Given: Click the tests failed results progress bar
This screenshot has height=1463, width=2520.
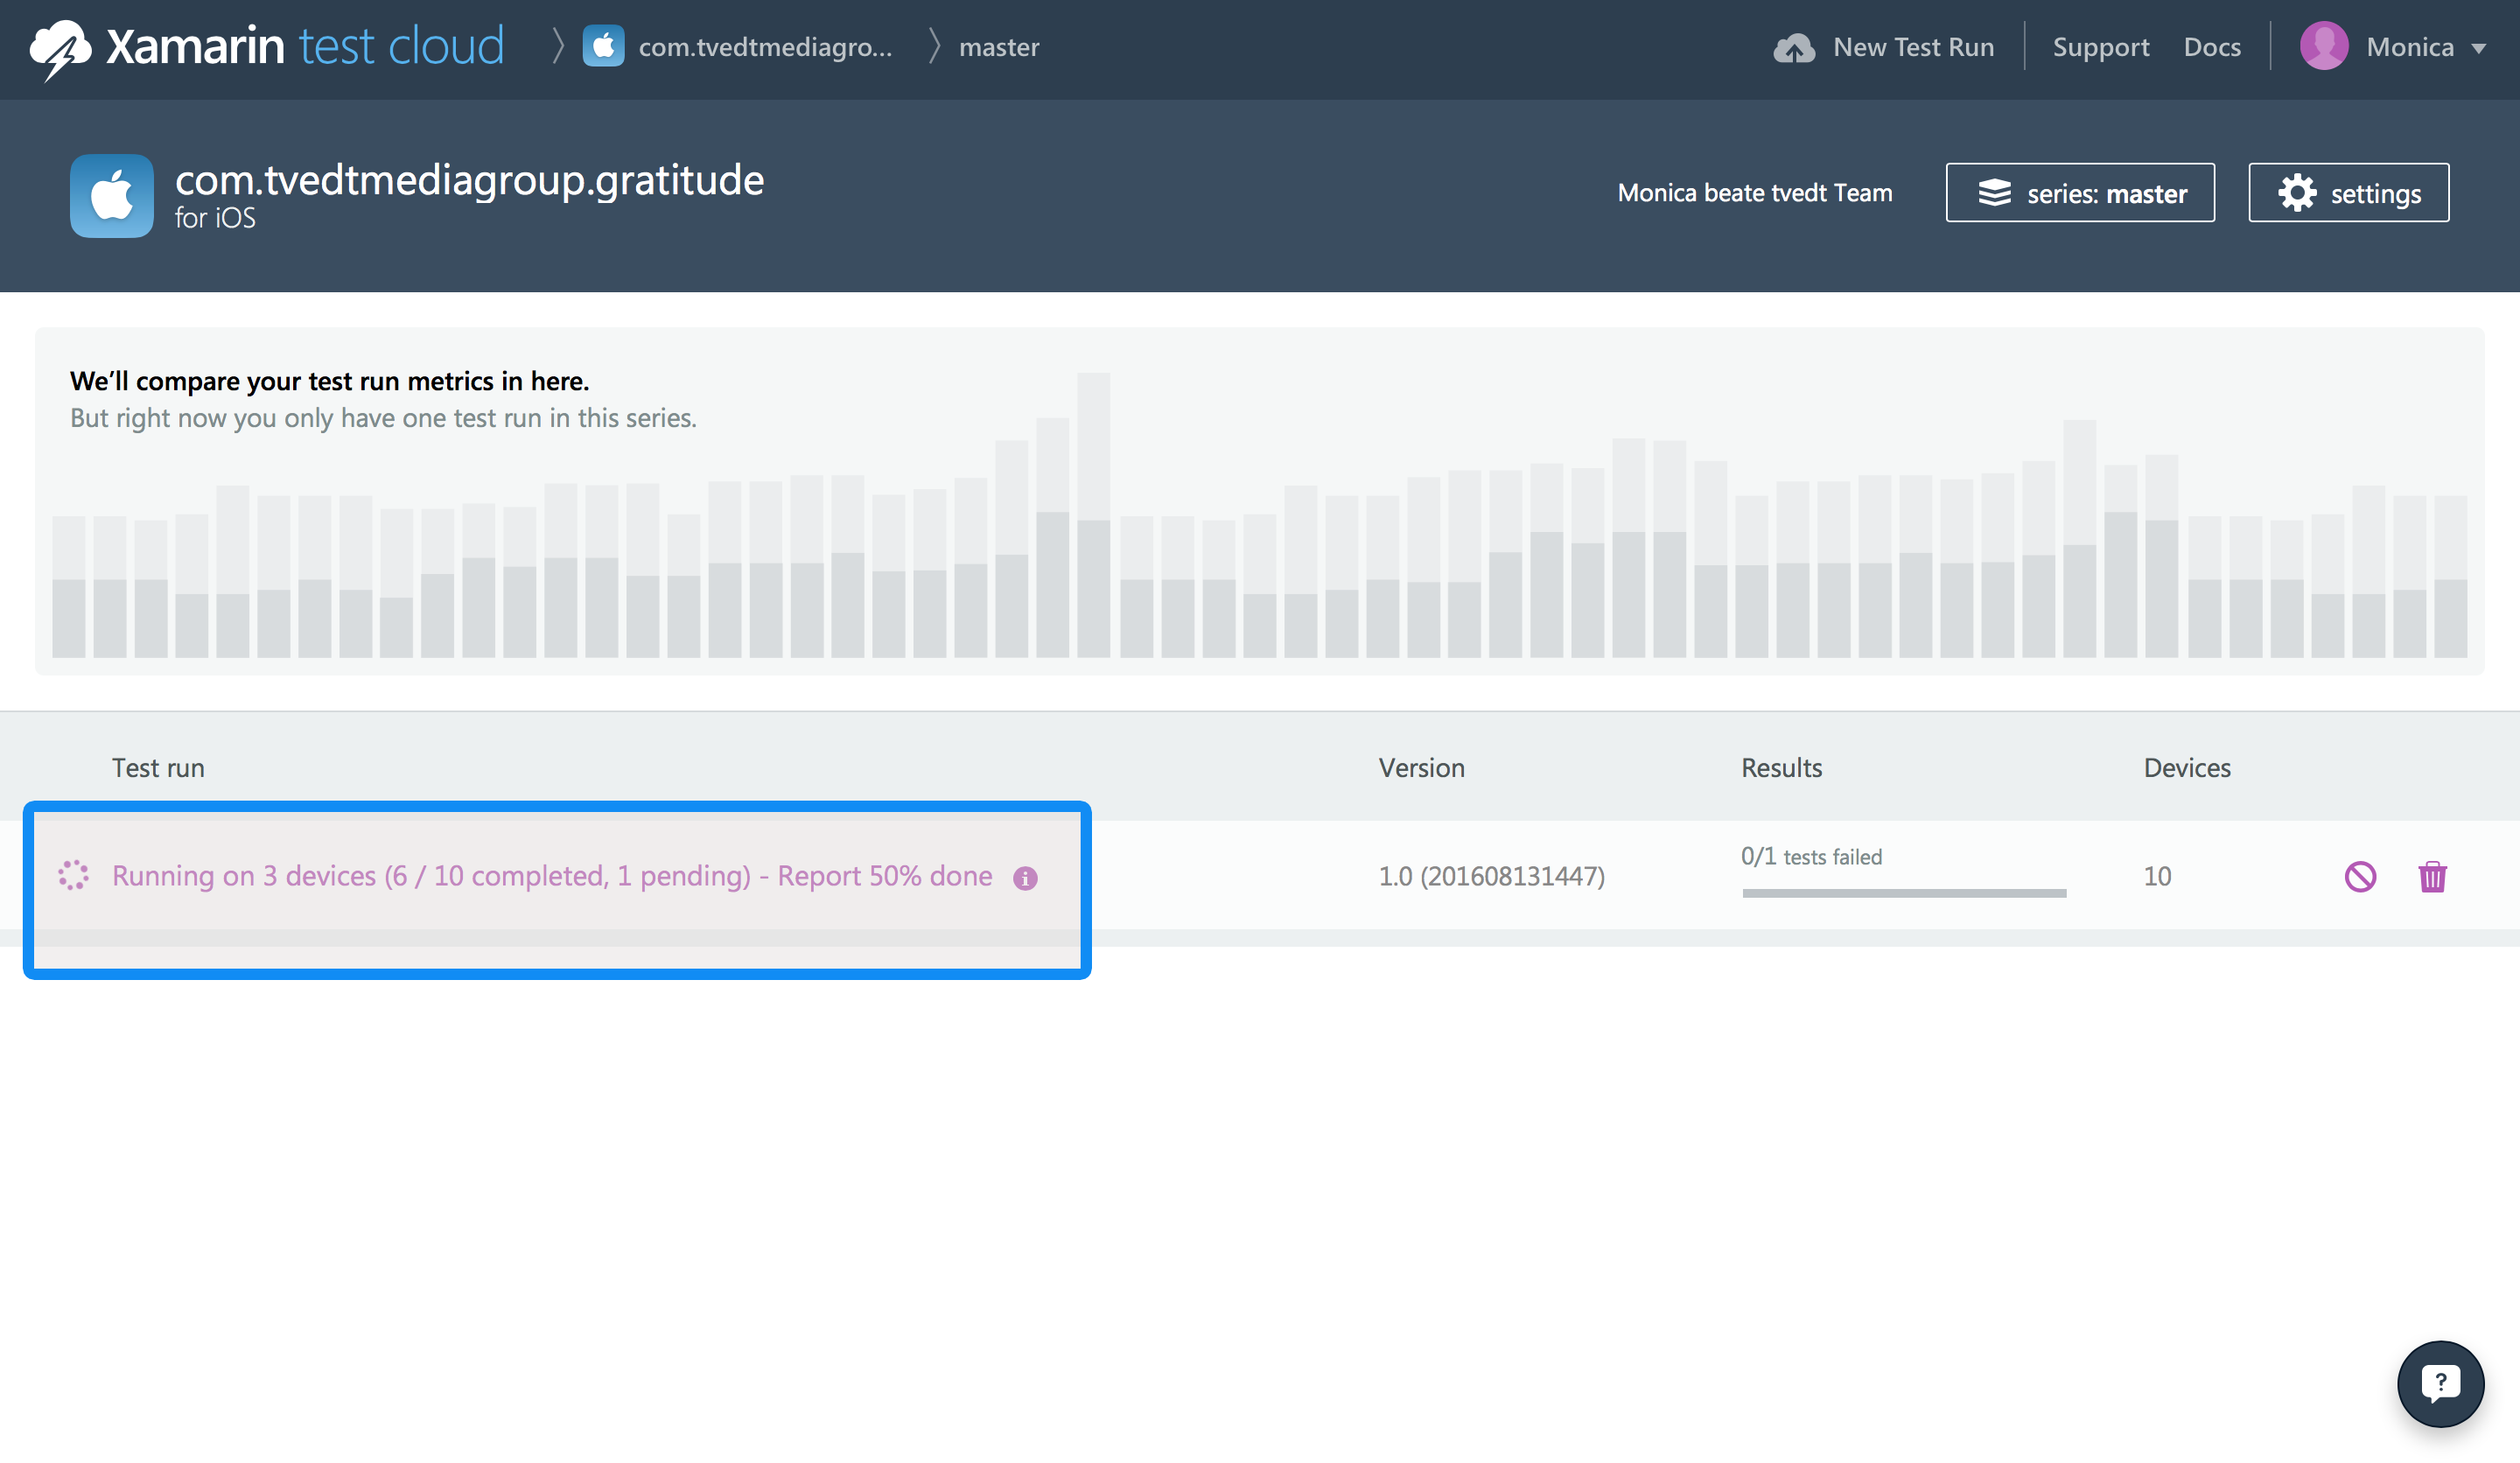Looking at the screenshot, I should [1904, 893].
